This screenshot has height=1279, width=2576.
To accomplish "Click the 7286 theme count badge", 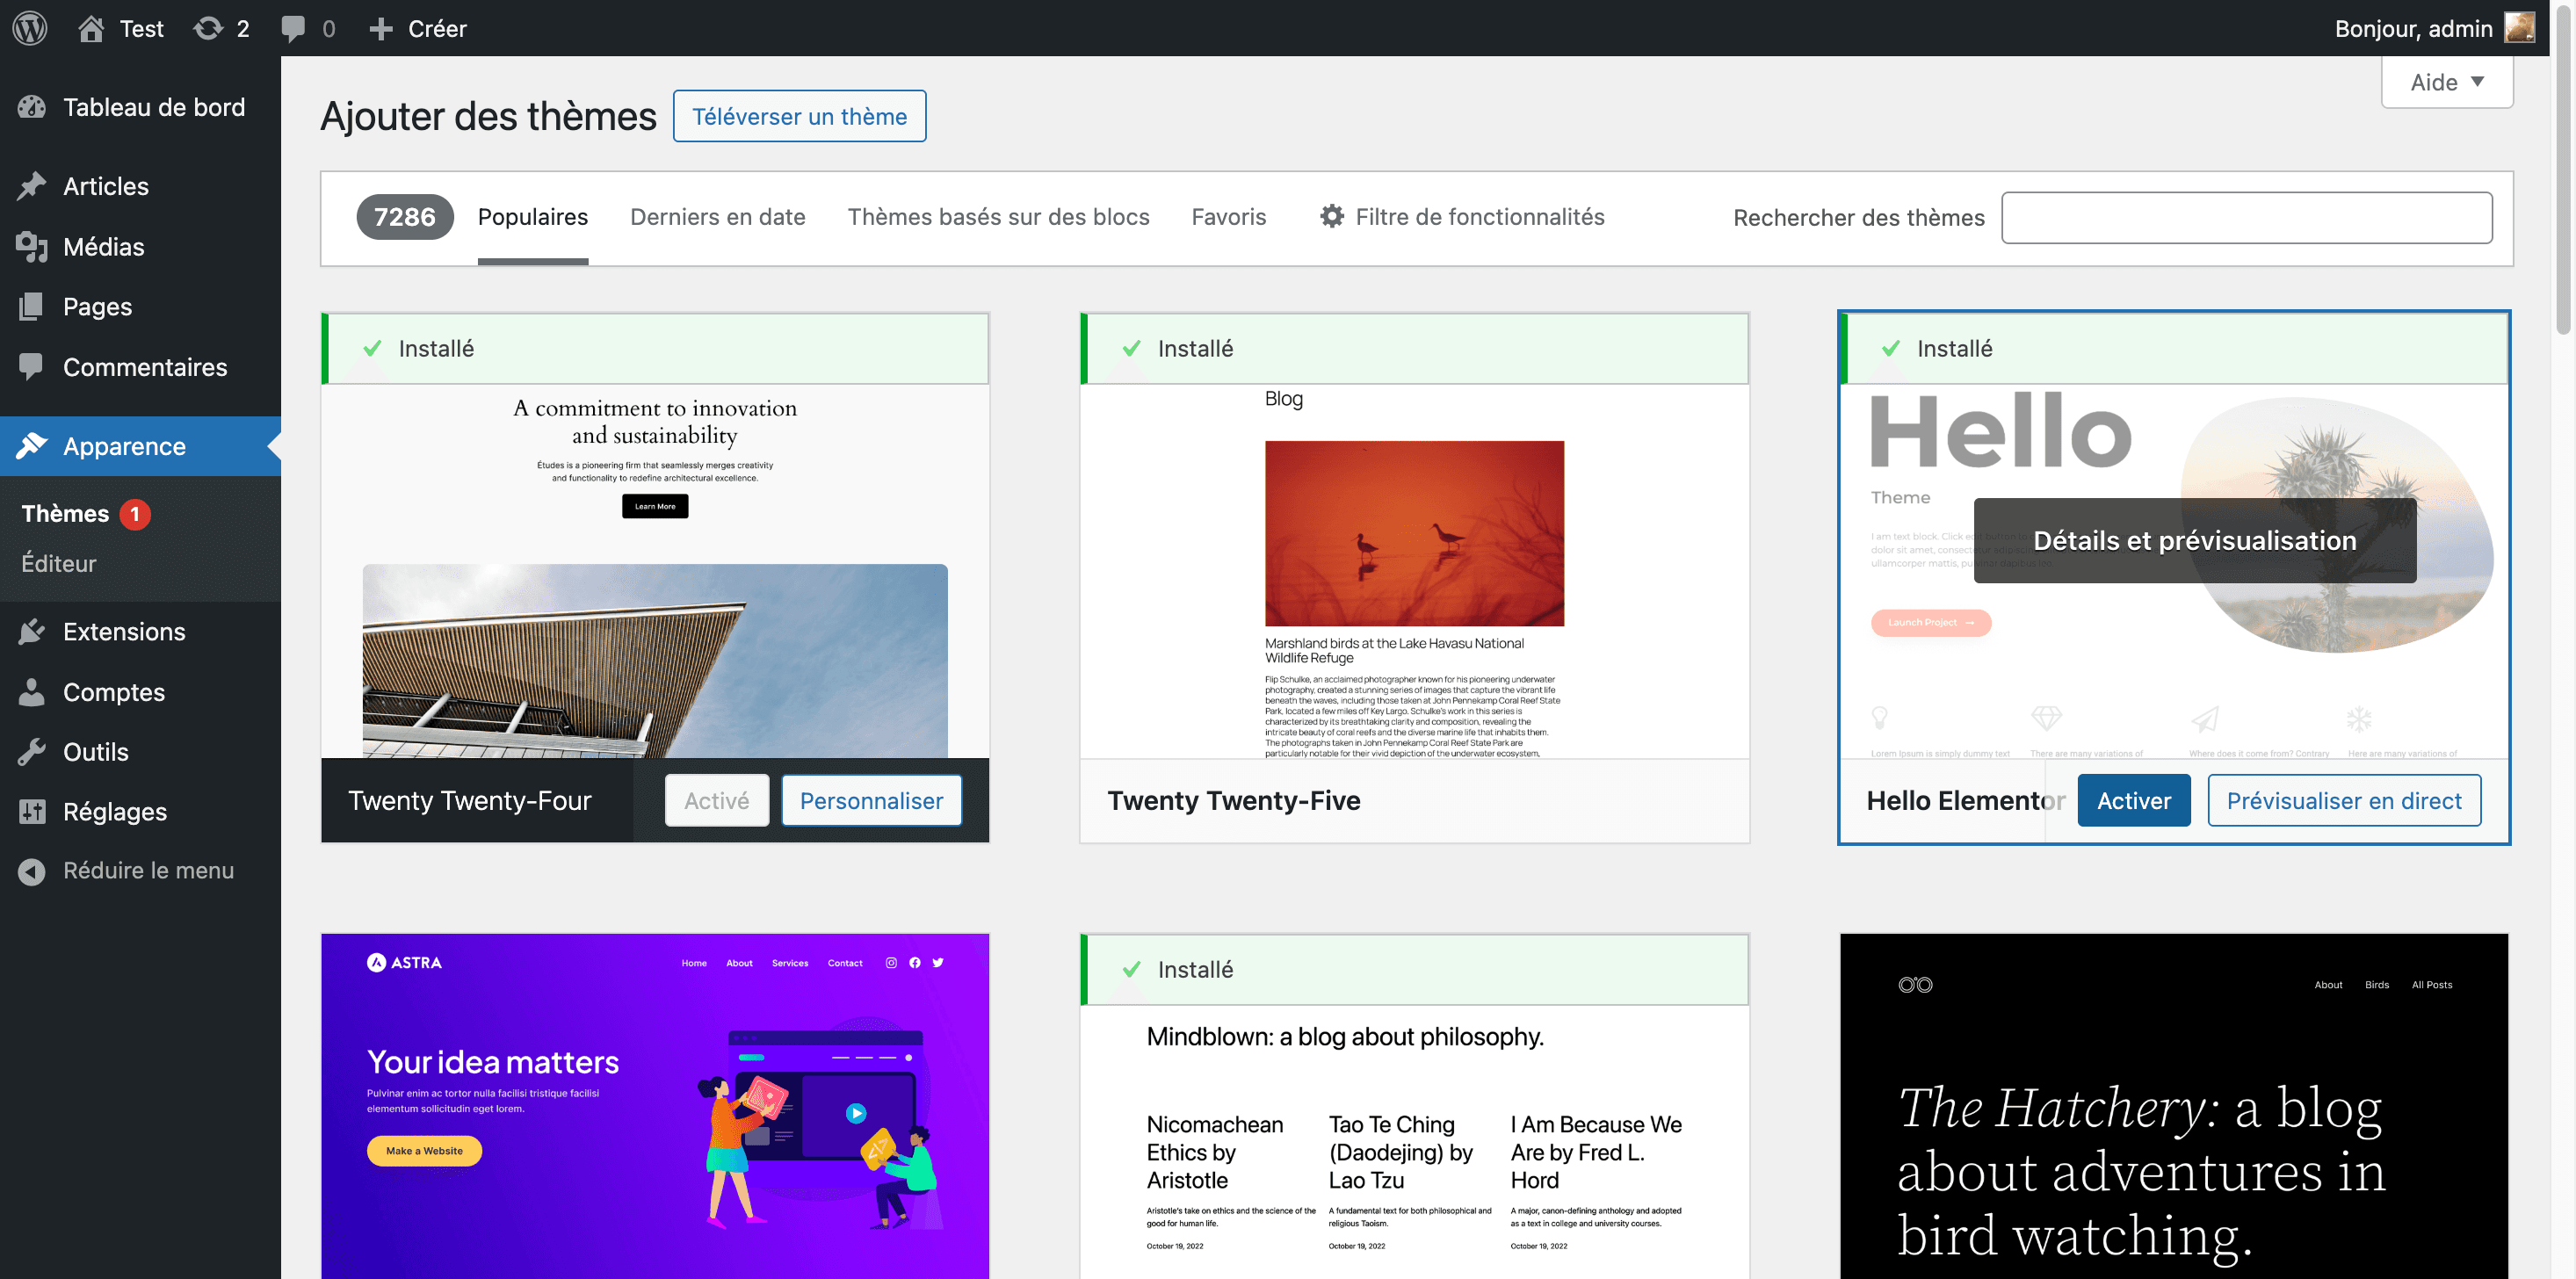I will pos(405,217).
